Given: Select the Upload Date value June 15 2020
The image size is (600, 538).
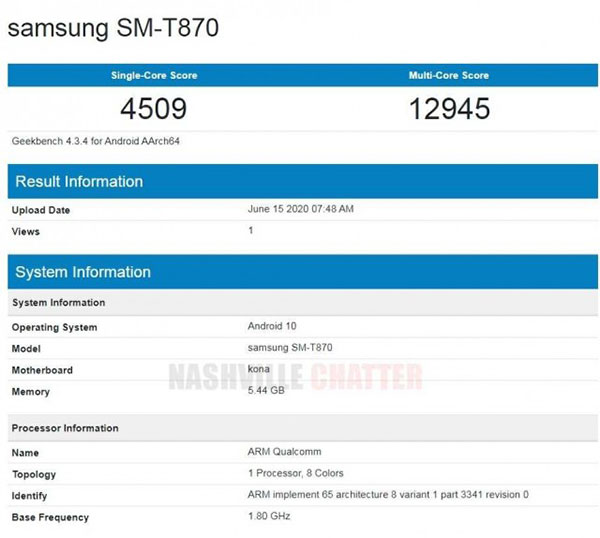Looking at the screenshot, I should tap(300, 209).
